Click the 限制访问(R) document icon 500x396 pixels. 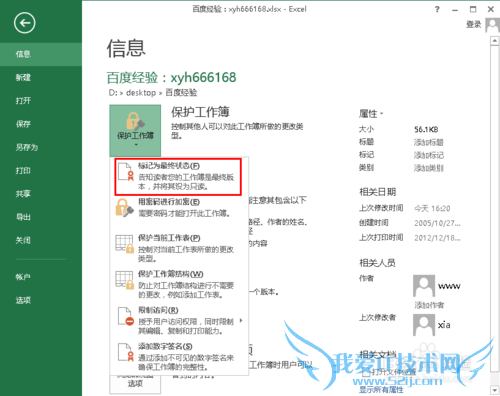pos(125,316)
